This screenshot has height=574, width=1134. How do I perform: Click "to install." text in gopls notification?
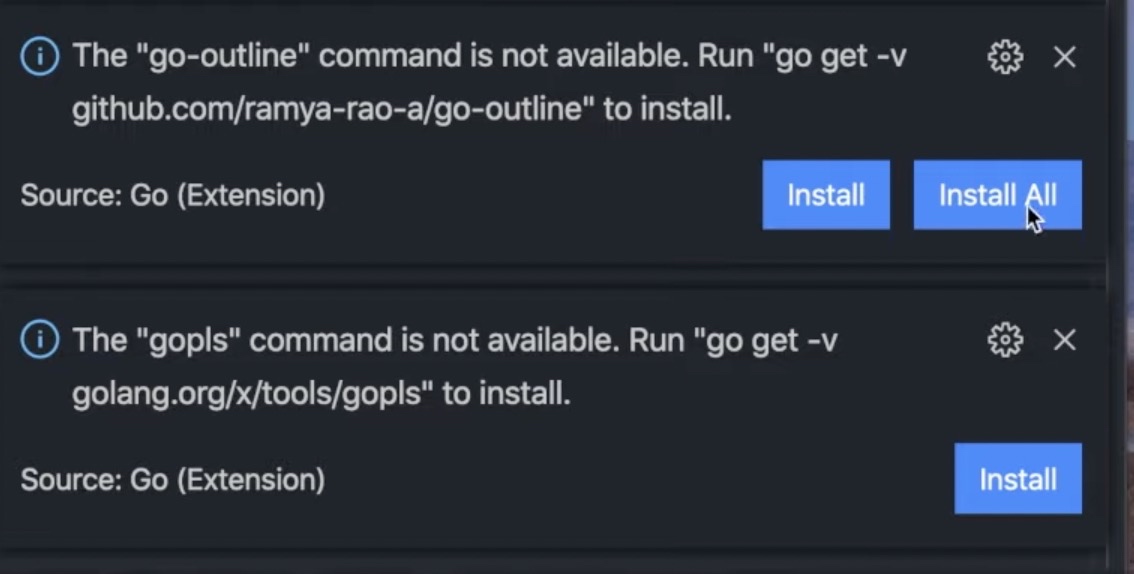click(x=506, y=393)
